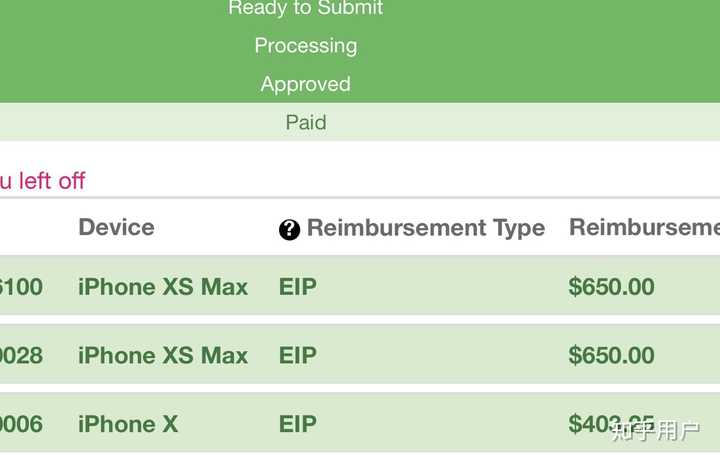
Task: Click EIP in the second row
Action: click(298, 355)
